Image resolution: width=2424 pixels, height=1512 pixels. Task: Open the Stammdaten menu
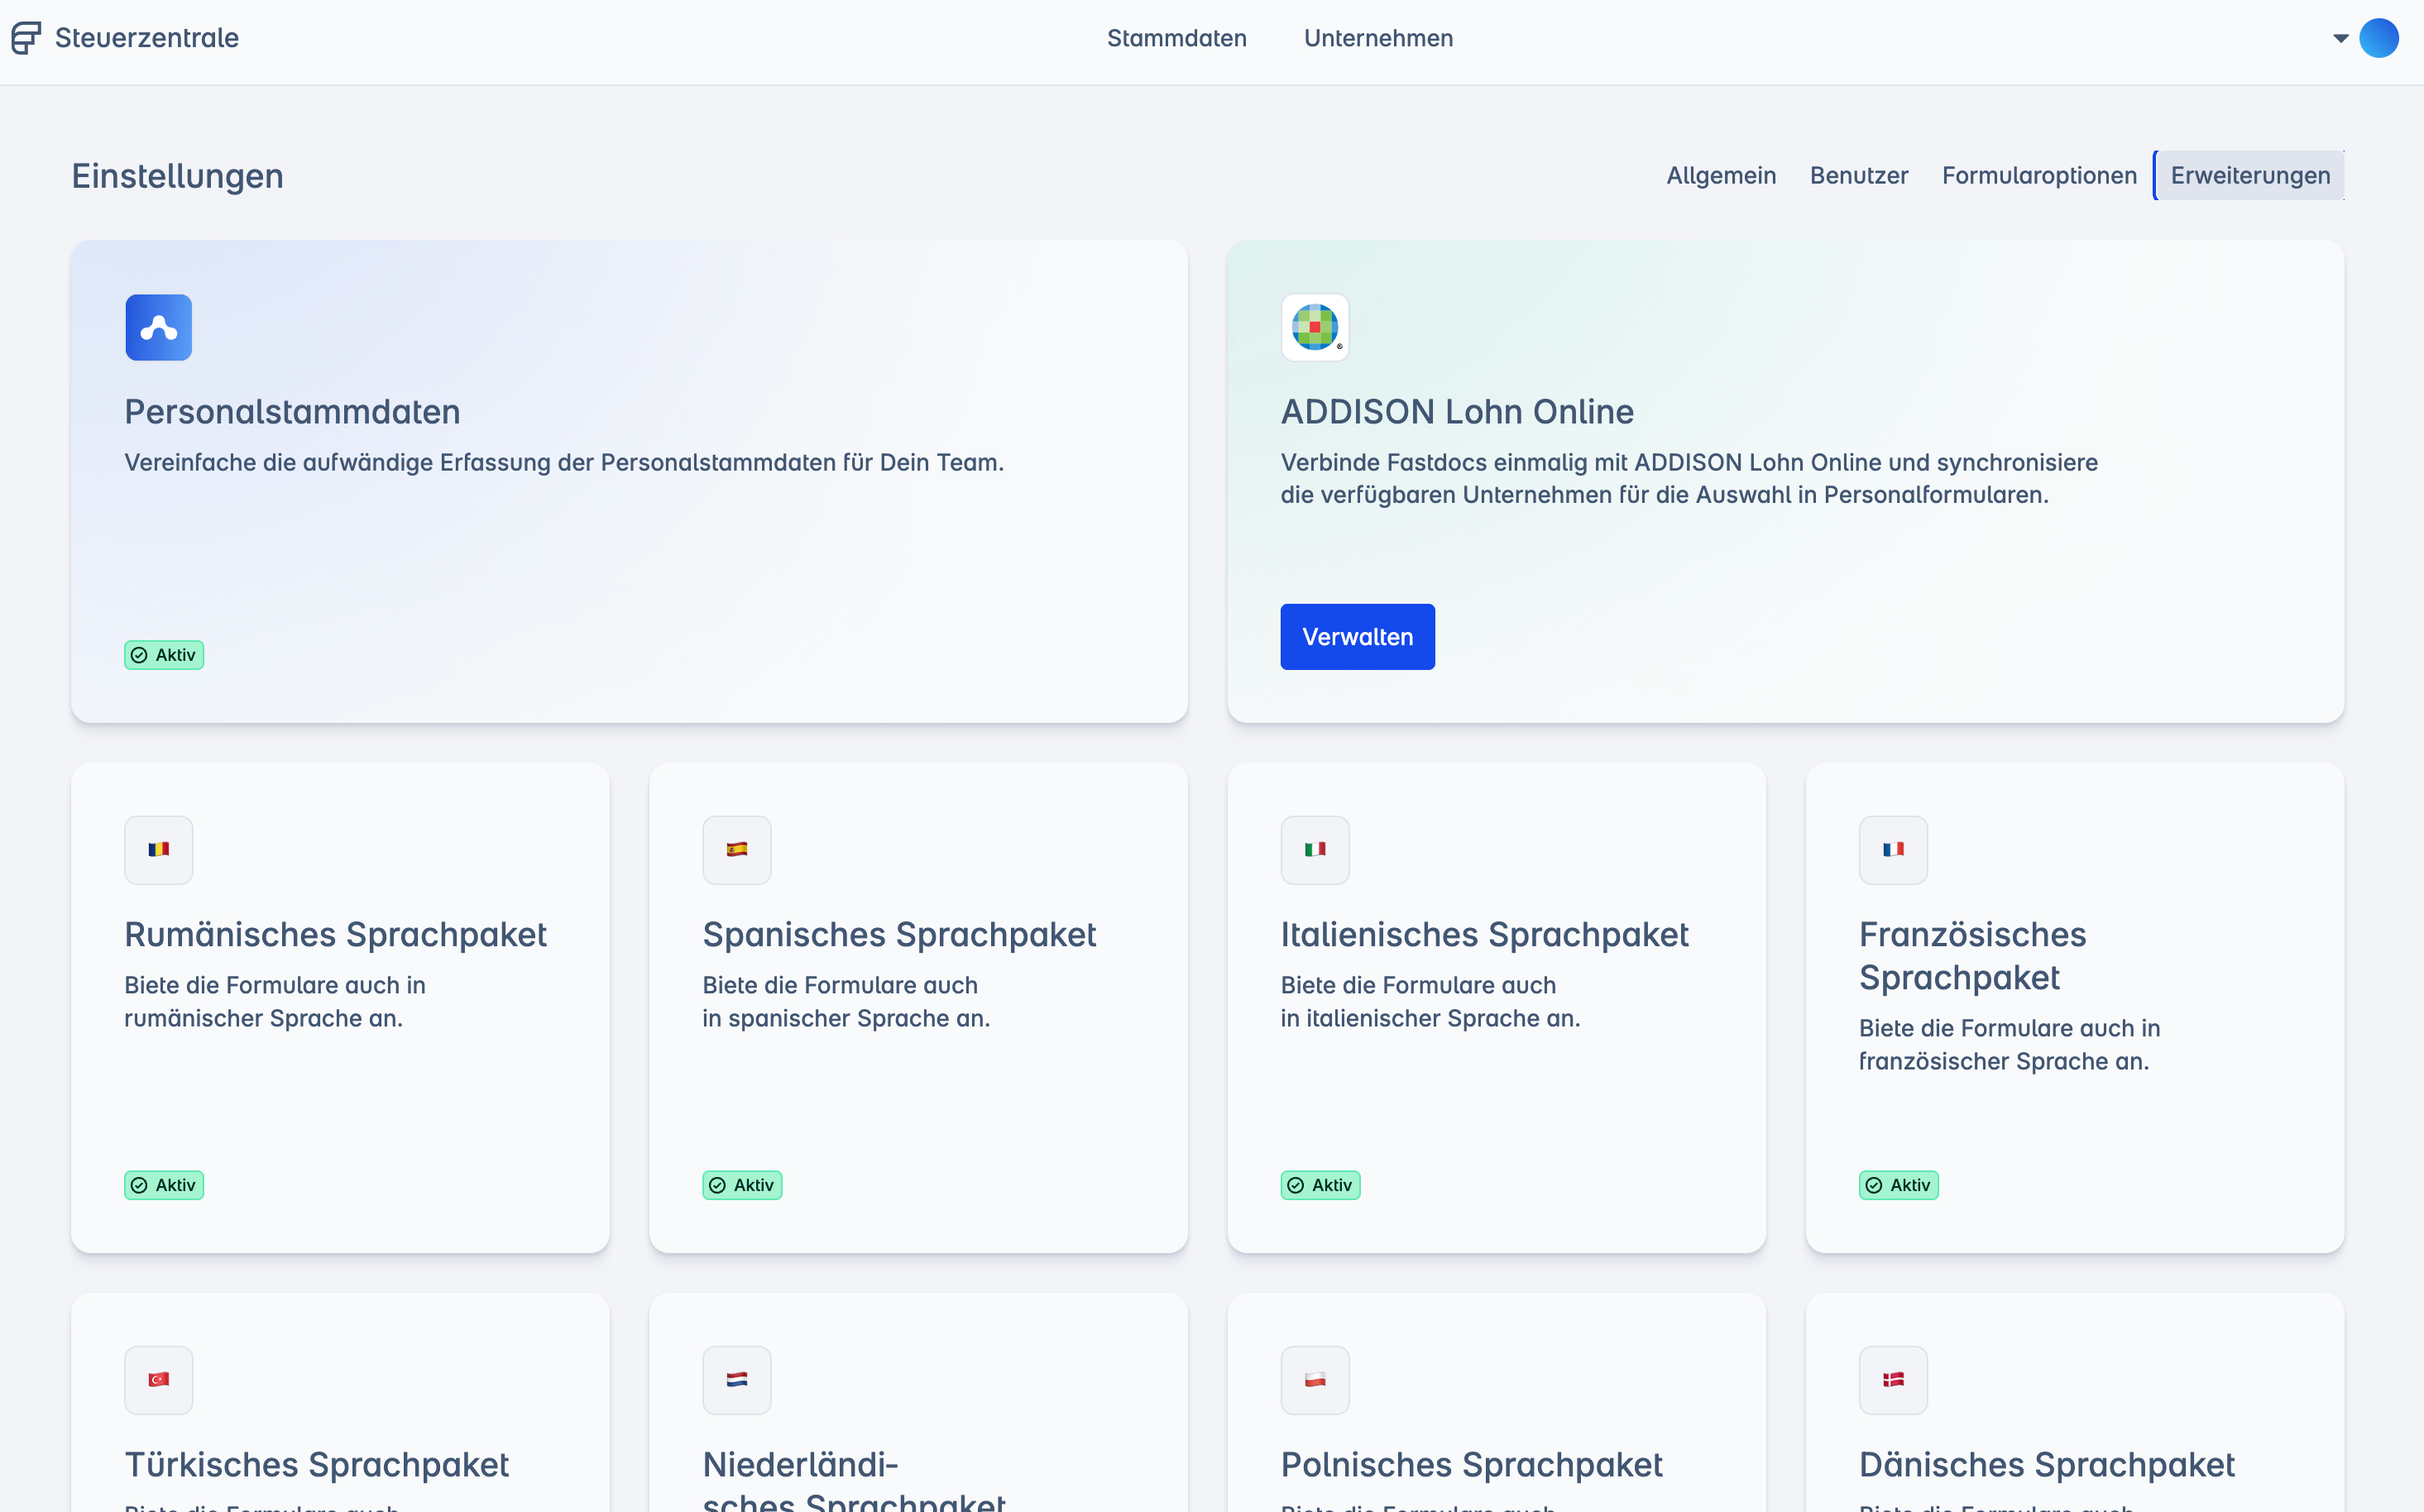(1176, 38)
